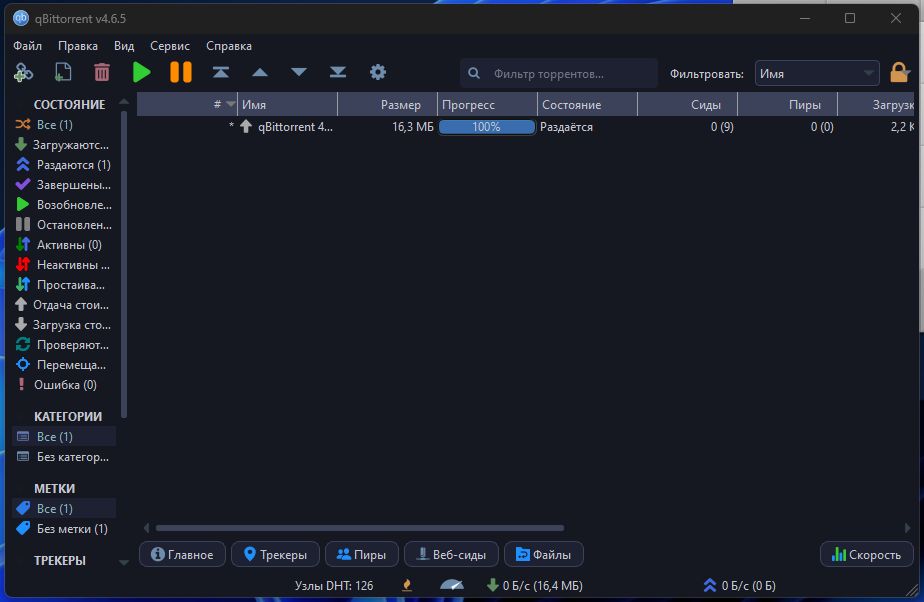
Task: Click the add torrent file icon
Action: click(62, 72)
